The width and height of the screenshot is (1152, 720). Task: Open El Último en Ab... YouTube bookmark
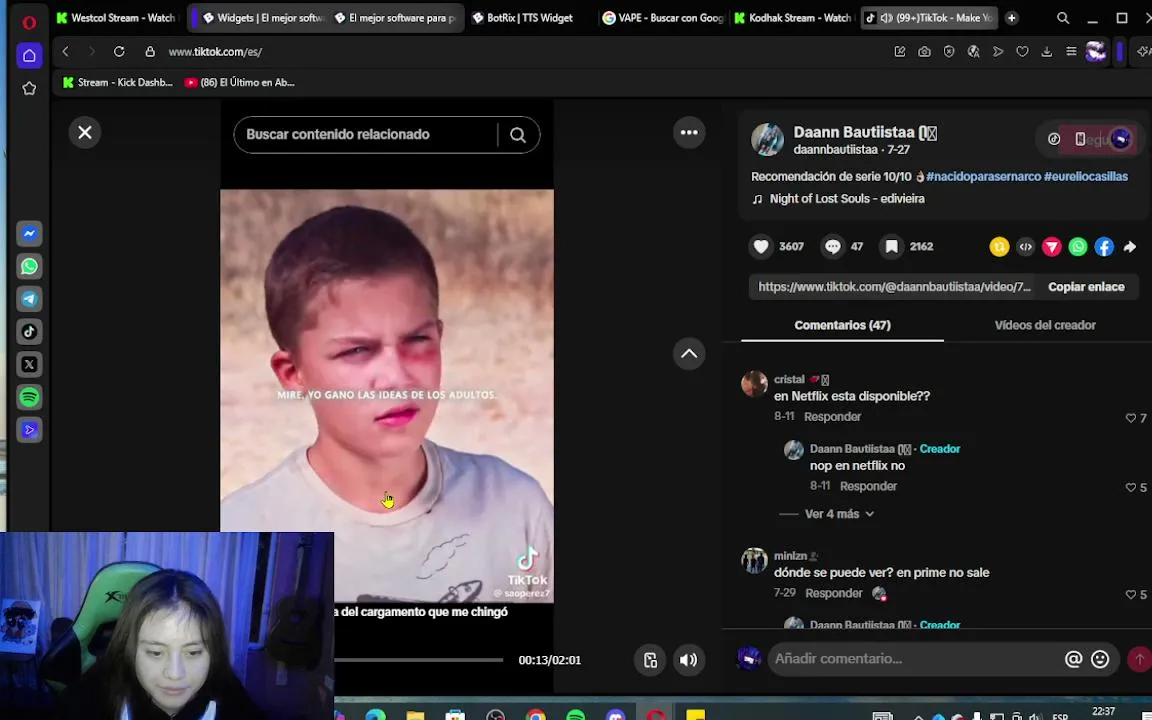pyautogui.click(x=240, y=82)
